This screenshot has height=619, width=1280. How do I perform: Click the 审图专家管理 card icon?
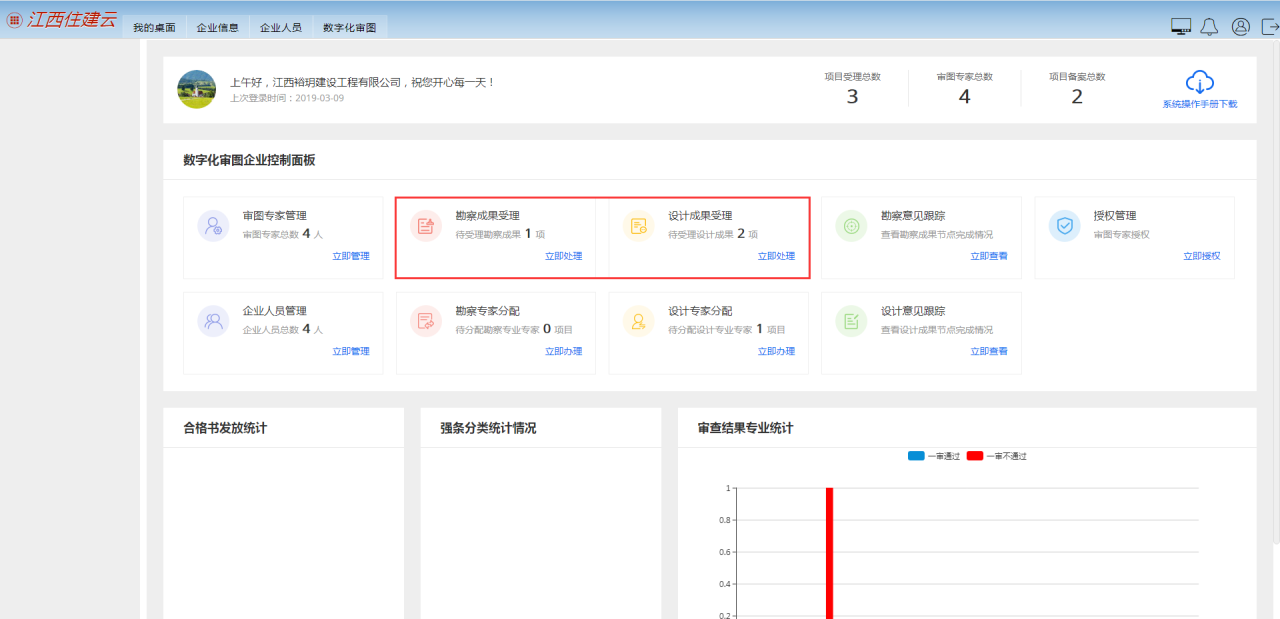coord(213,226)
